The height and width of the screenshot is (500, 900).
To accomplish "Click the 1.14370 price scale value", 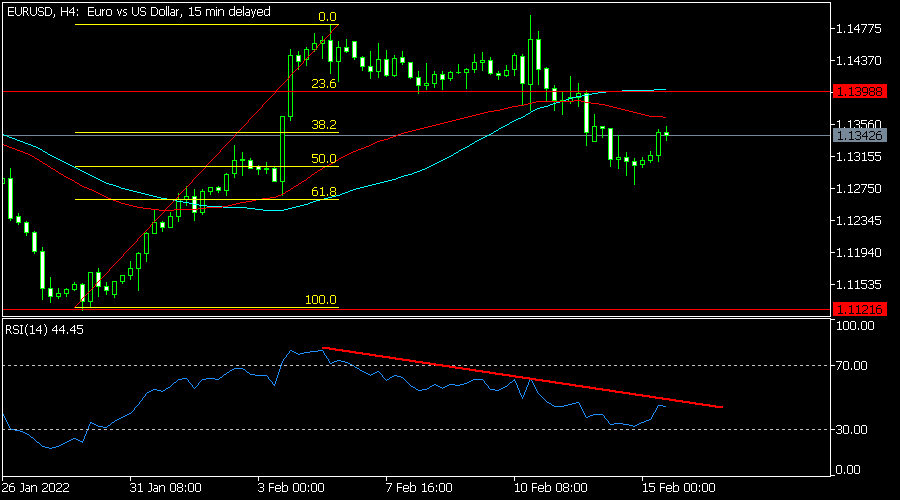I will tap(859, 60).
